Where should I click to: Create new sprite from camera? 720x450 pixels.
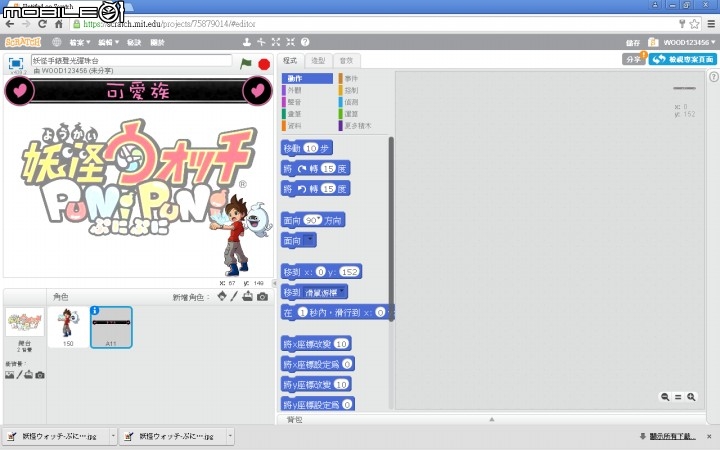262,297
